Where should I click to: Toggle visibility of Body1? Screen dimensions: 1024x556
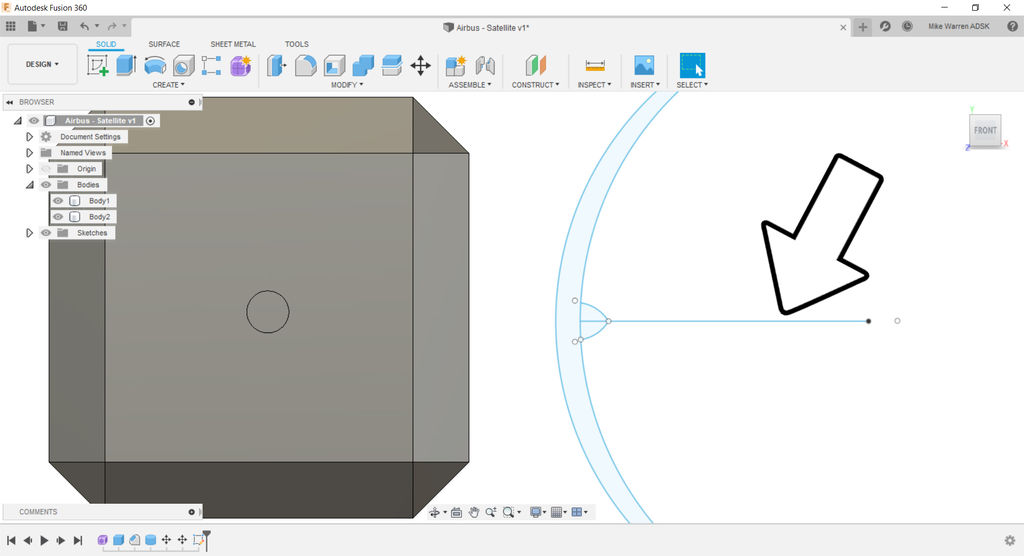point(58,201)
